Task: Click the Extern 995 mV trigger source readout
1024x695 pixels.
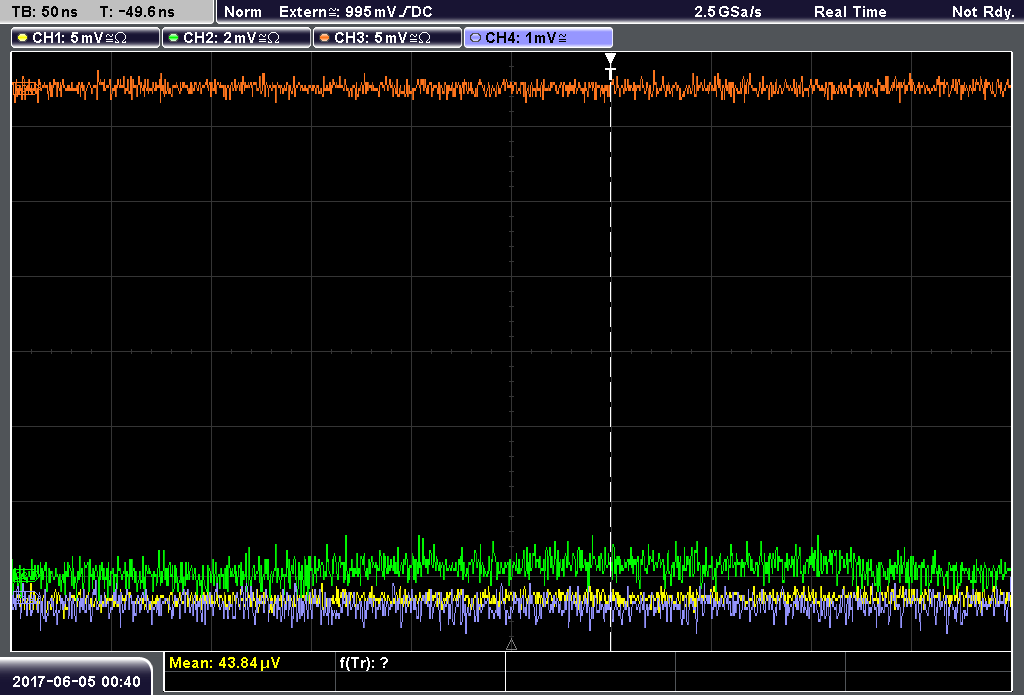Action: [x=355, y=12]
